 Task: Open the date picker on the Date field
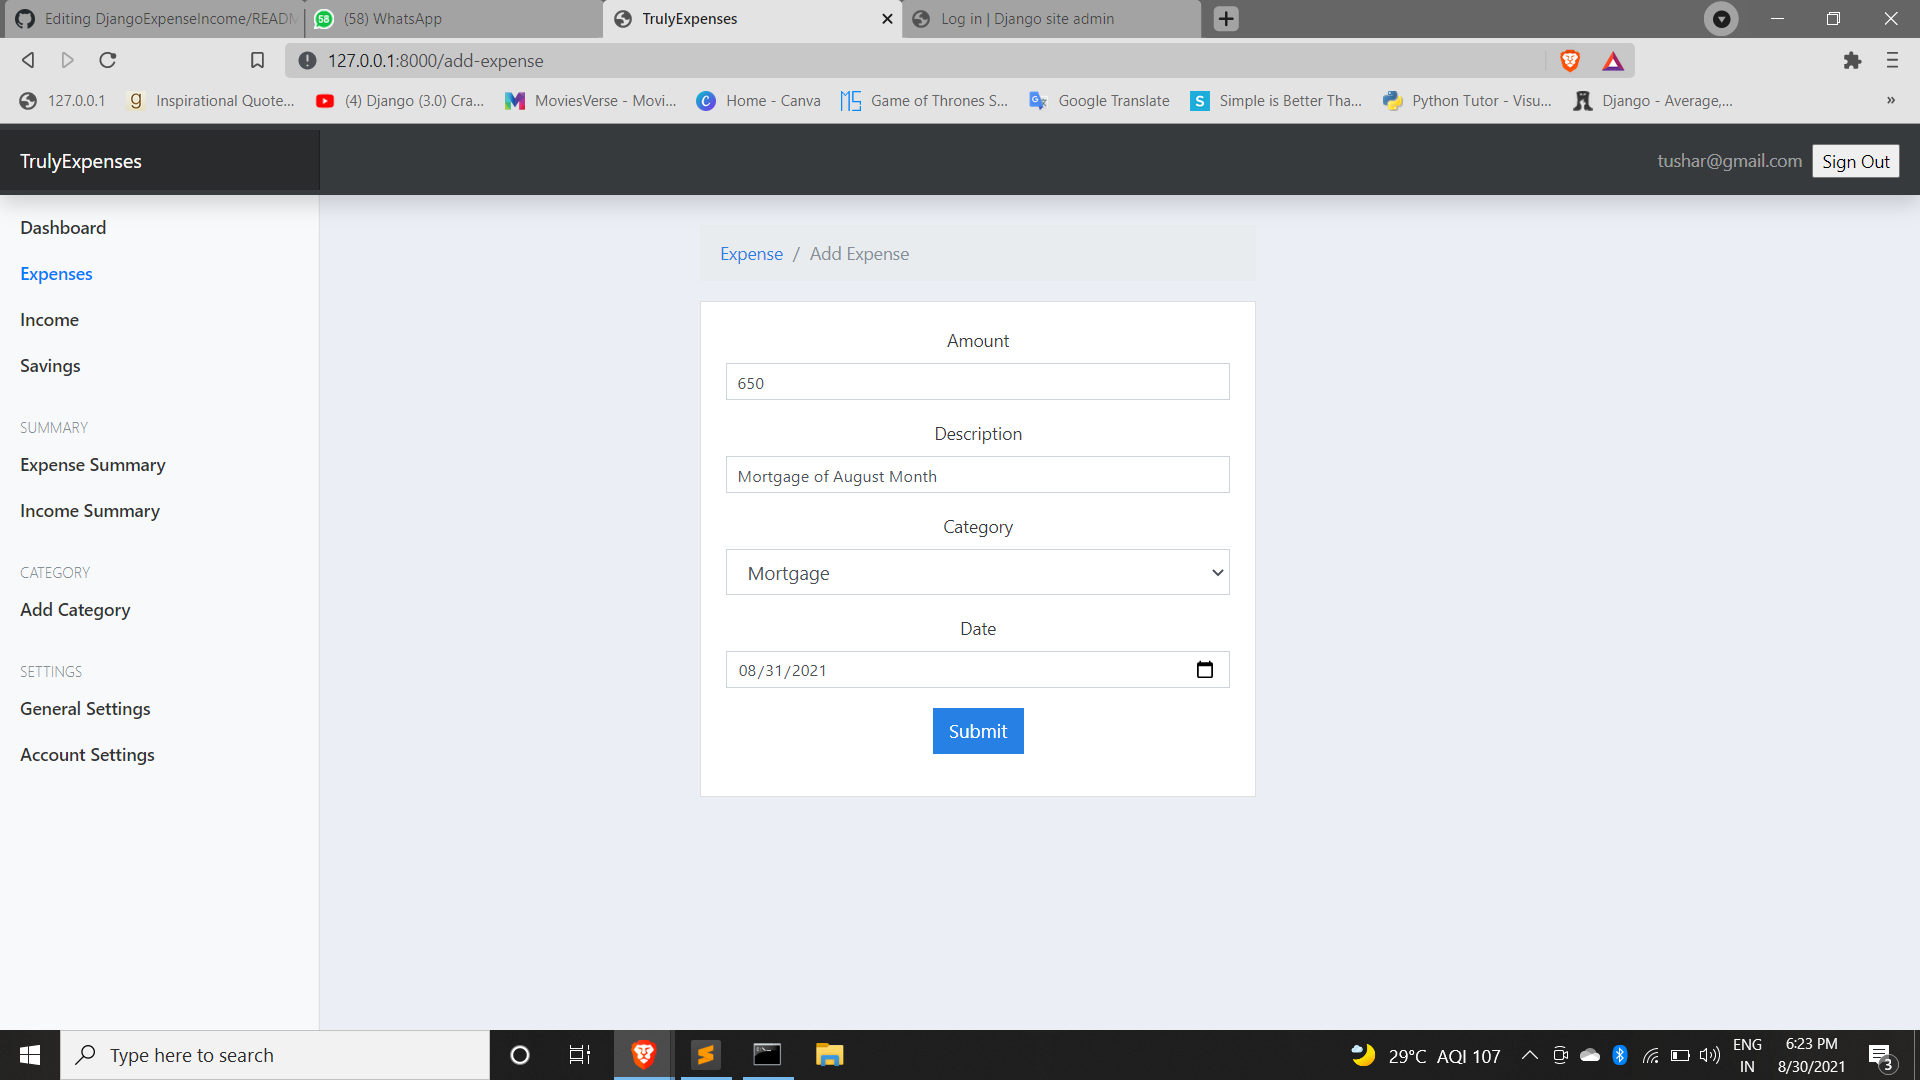coord(1204,669)
